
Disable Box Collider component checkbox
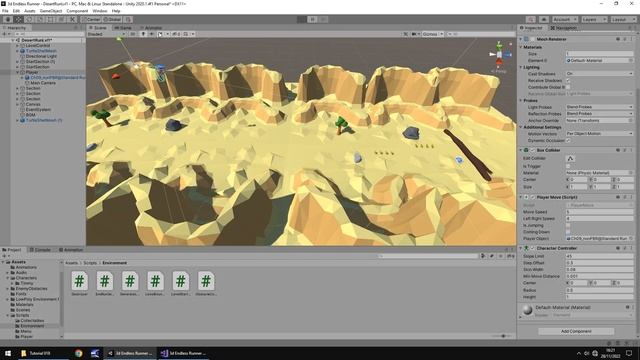click(533, 150)
